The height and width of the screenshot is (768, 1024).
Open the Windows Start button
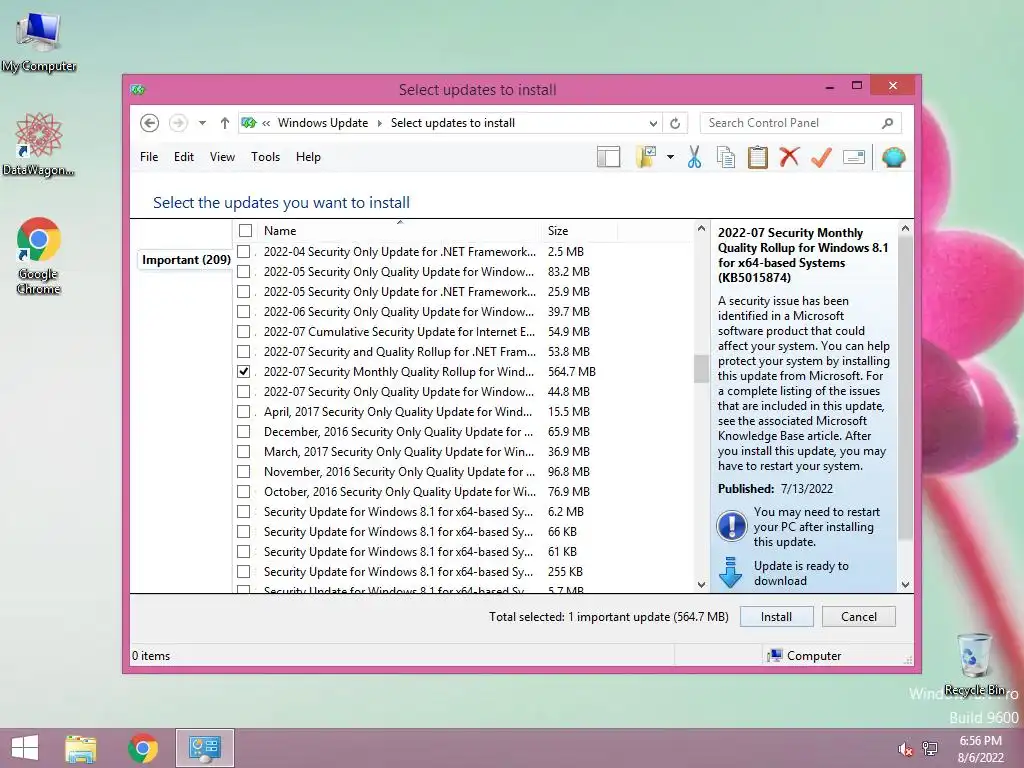coord(25,748)
